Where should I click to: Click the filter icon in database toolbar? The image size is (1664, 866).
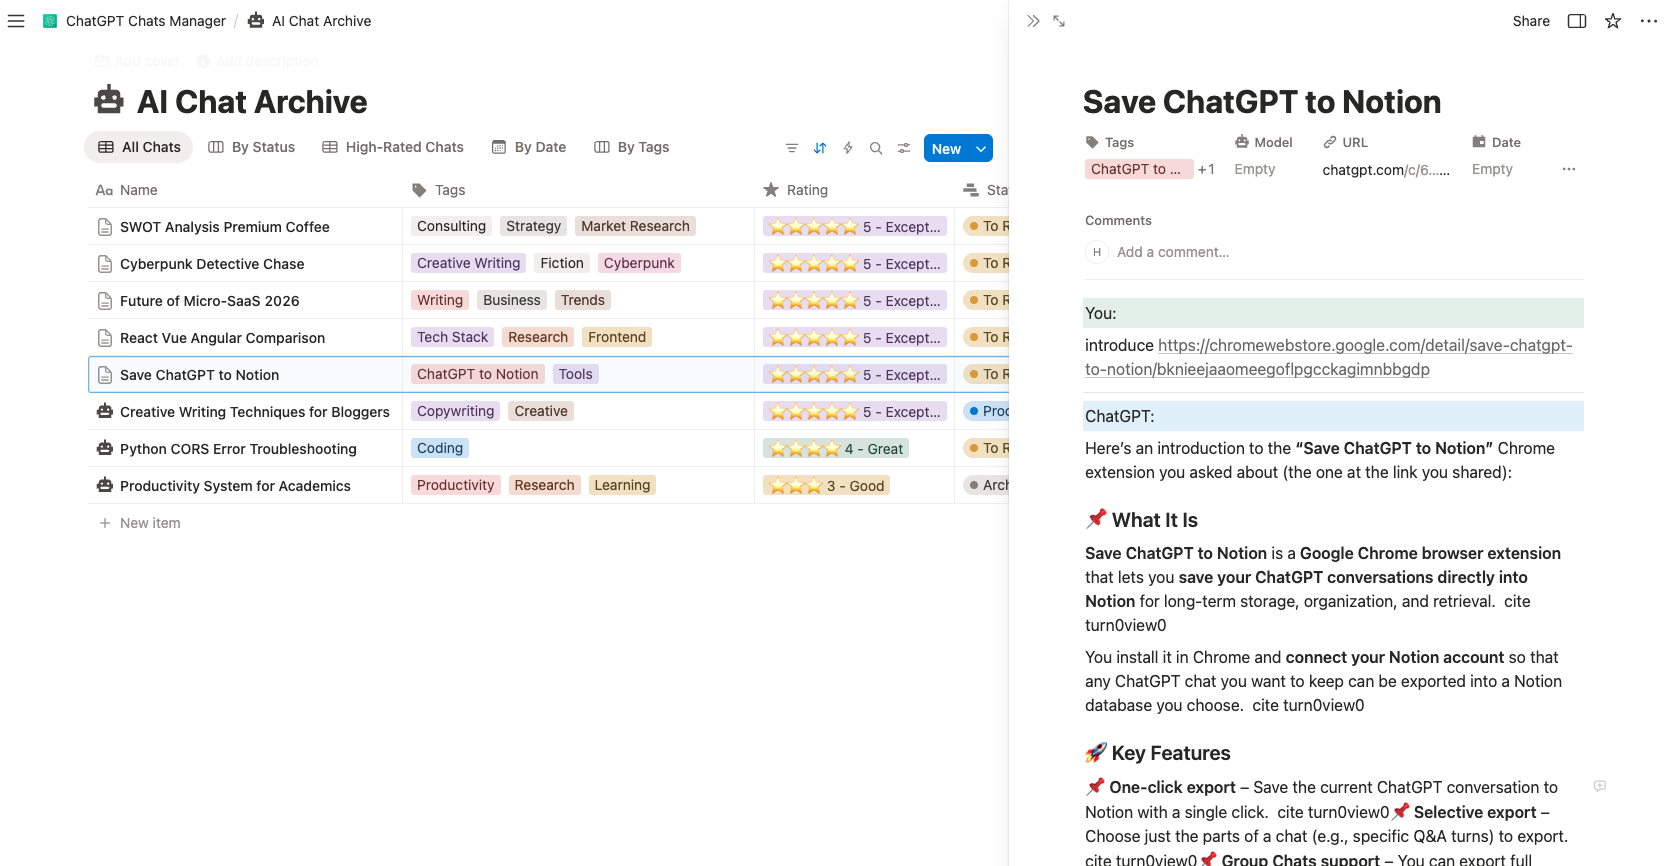point(791,148)
